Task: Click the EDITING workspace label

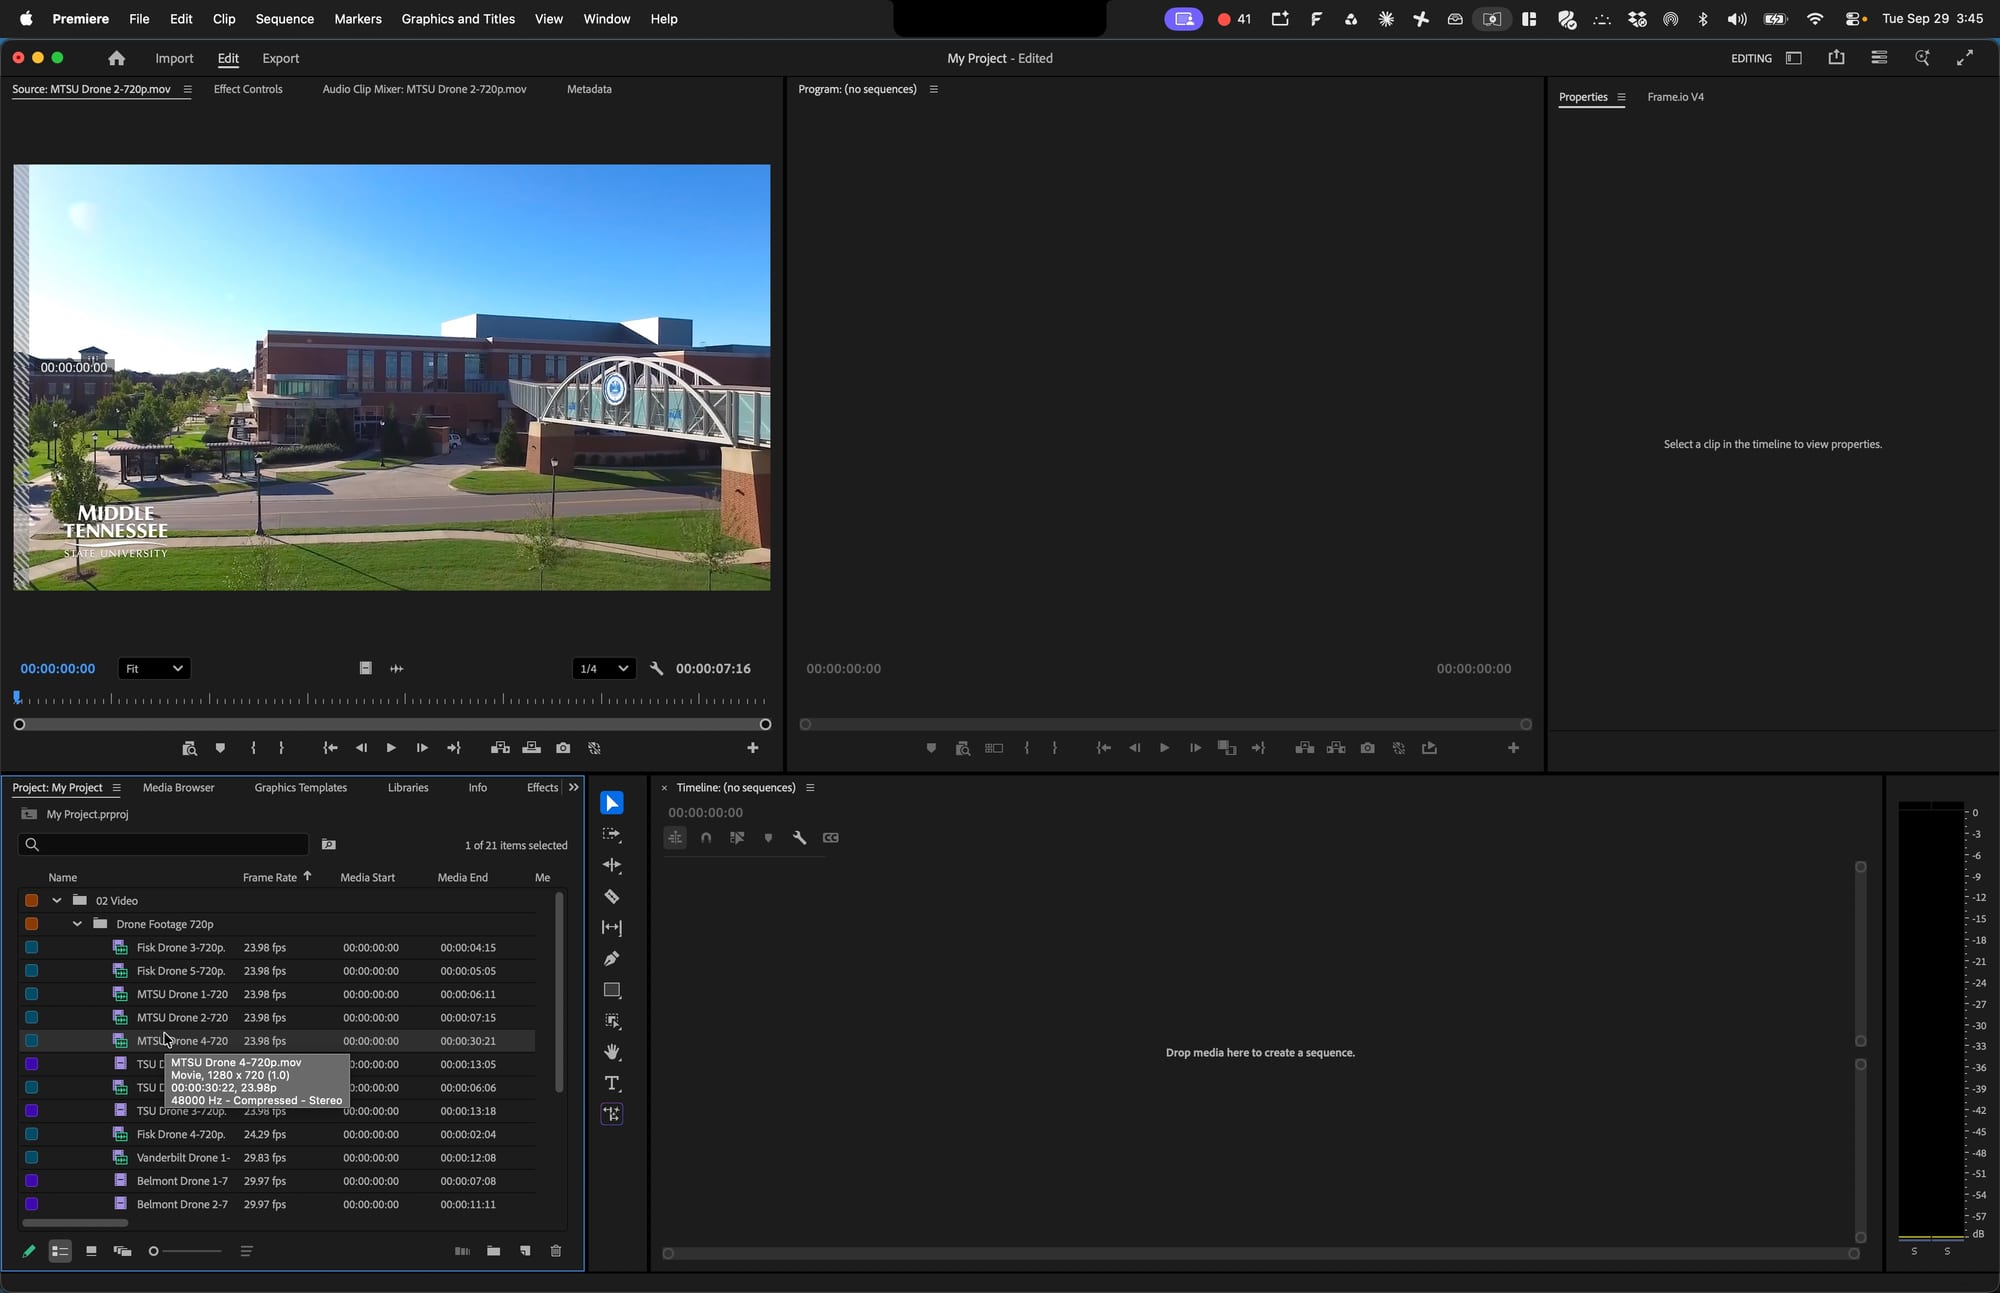Action: (x=1751, y=58)
